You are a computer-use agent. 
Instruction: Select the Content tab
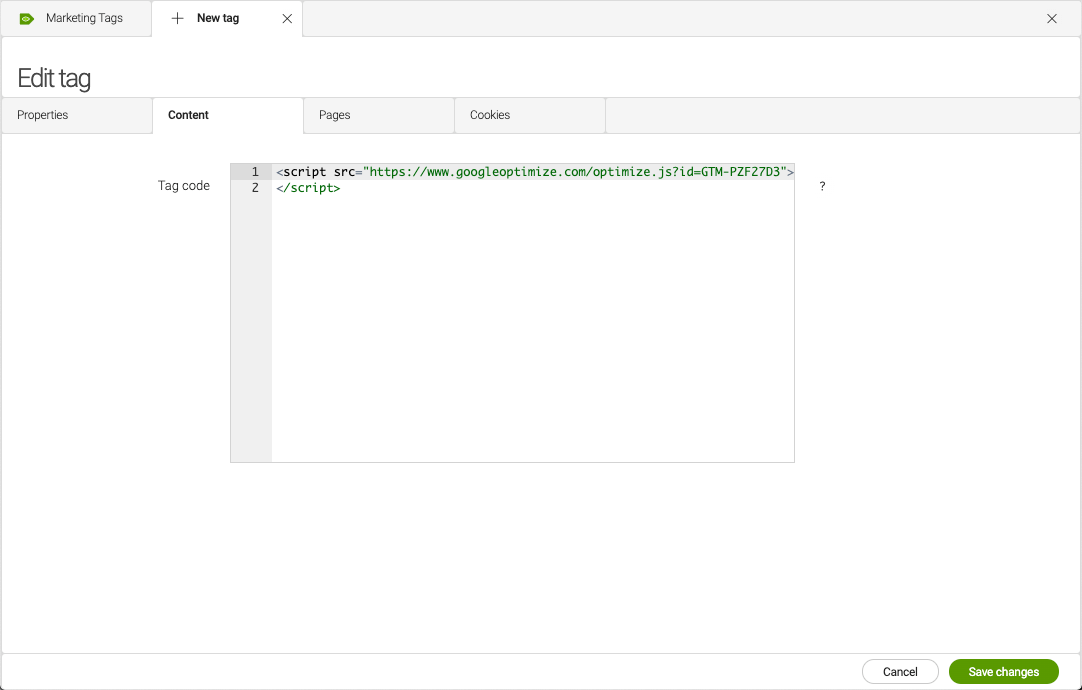pyautogui.click(x=188, y=115)
